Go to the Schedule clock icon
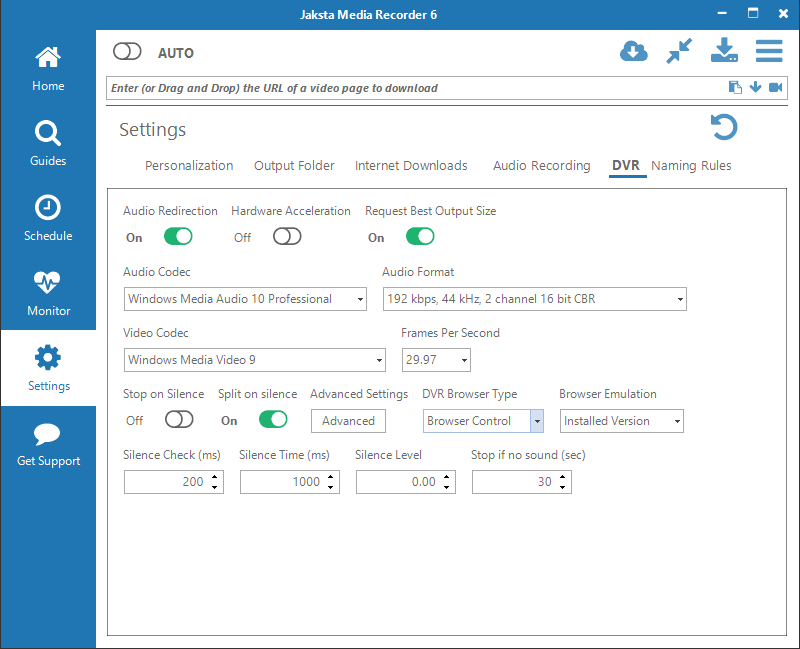 point(48,208)
